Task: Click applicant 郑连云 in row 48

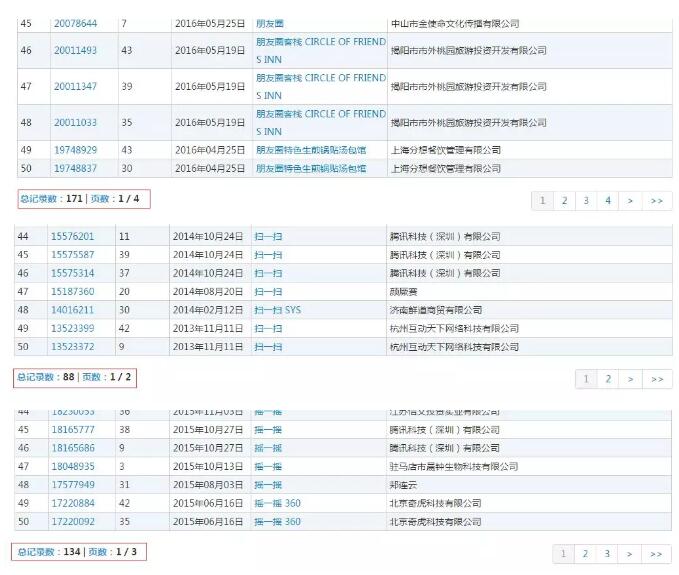Action: click(x=403, y=485)
